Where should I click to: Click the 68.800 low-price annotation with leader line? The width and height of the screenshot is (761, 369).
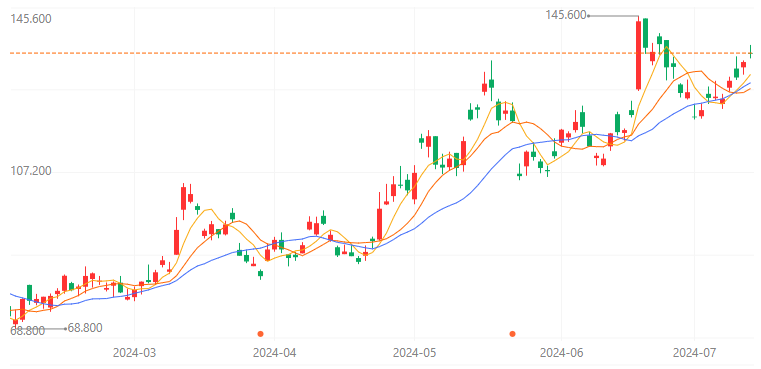click(x=85, y=328)
